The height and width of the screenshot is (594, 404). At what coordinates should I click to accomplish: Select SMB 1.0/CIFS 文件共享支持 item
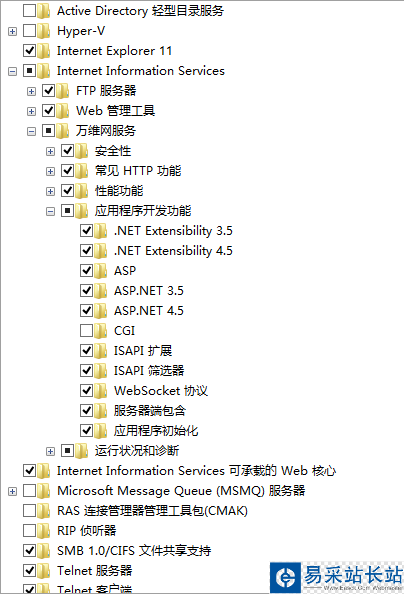(x=134, y=551)
